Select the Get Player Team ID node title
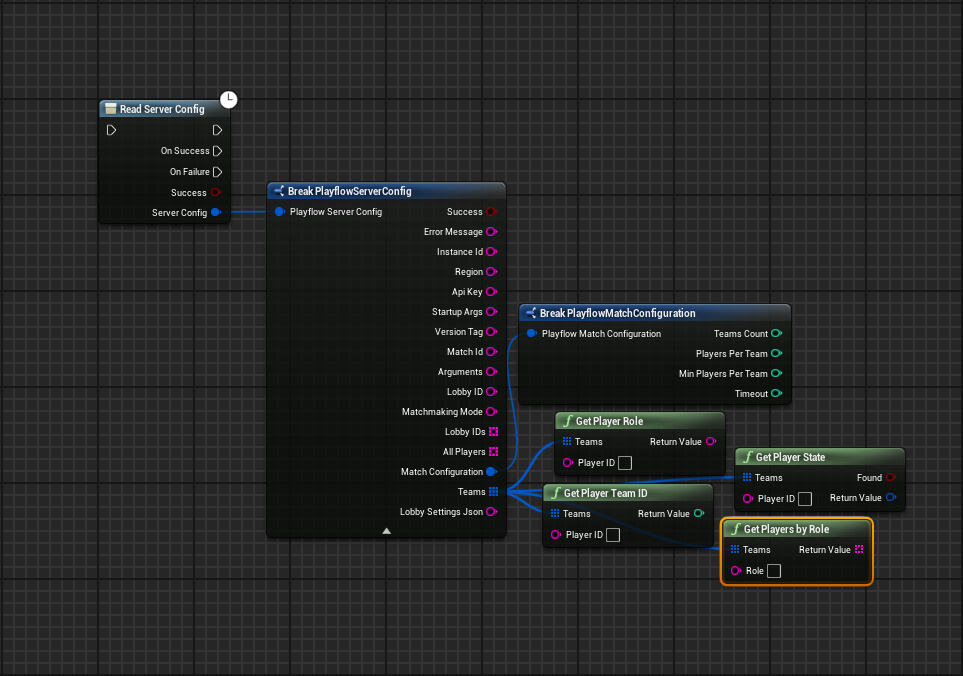 point(605,493)
